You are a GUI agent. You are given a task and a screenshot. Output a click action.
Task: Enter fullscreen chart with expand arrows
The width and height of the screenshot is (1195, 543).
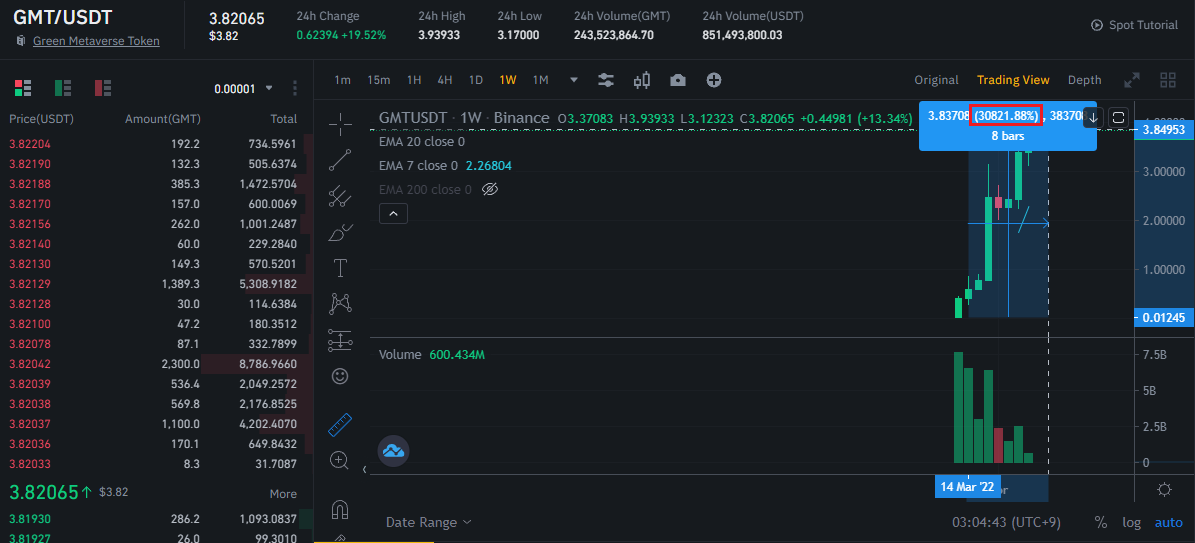tap(1133, 80)
